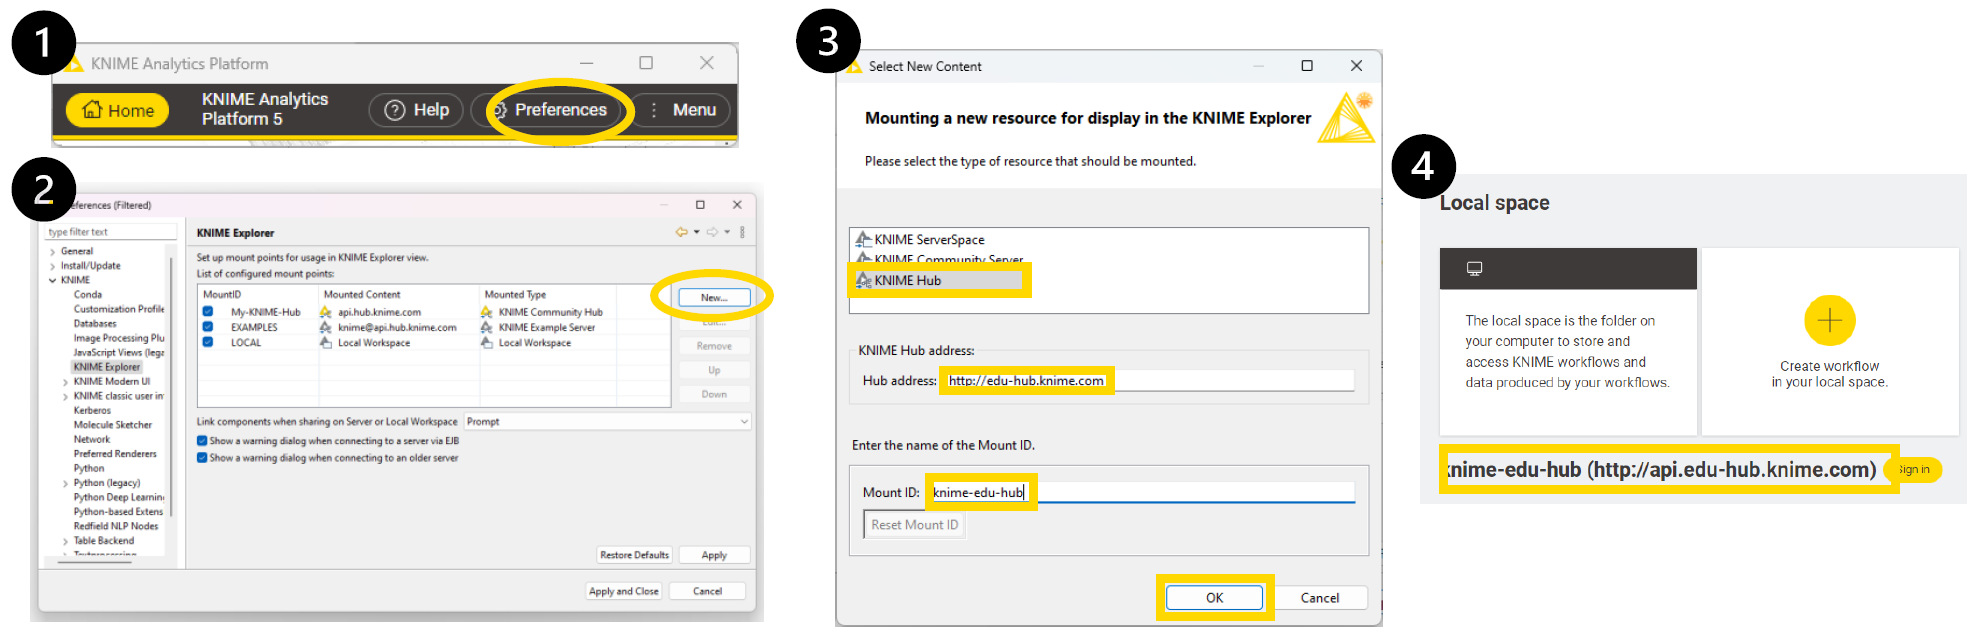Collapse the KNIME preferences node
The image size is (1984, 641).
click(52, 280)
